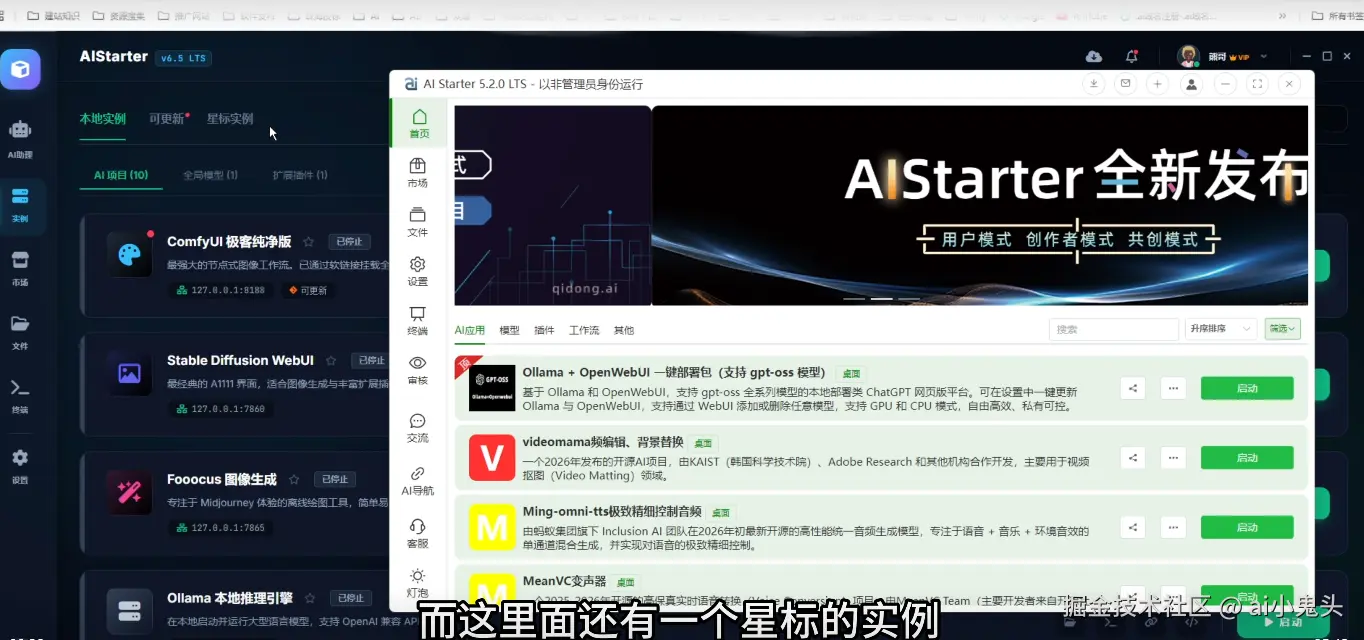
Task: Launch Ming-omni-tts with its 启动 button
Action: [1247, 527]
